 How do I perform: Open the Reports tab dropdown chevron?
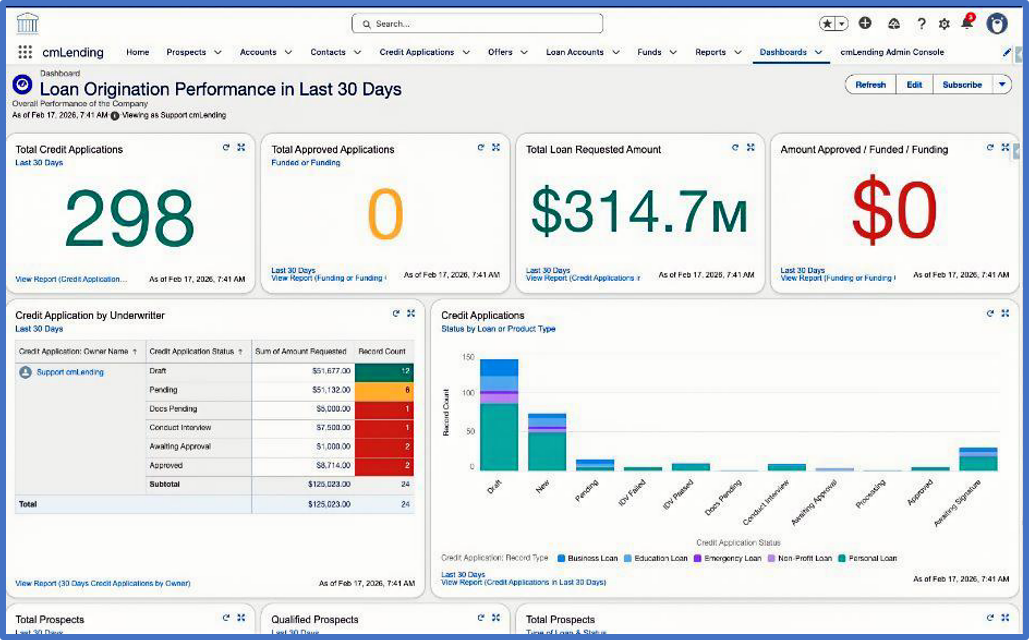click(x=738, y=53)
